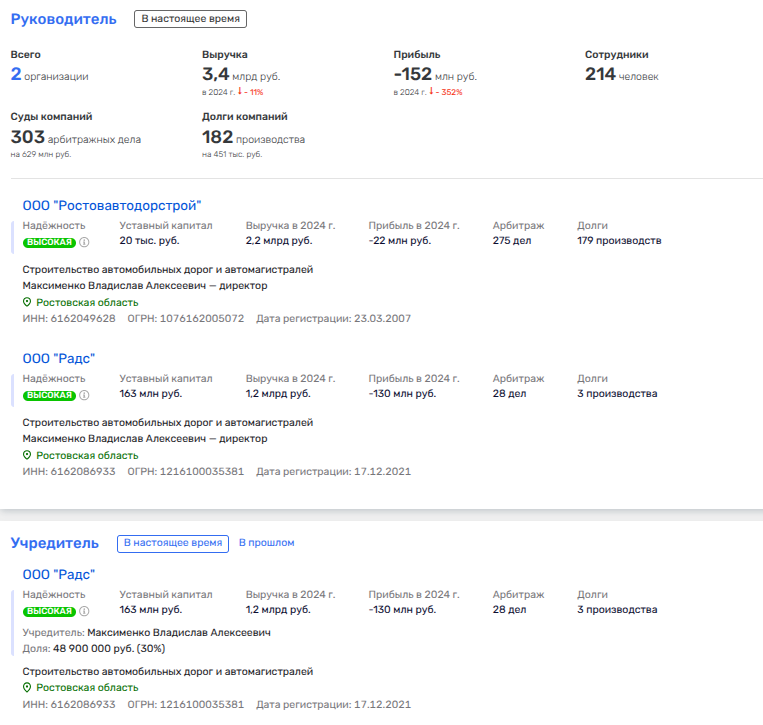
Task: Click the '2 организации' total count
Action: click(x=49, y=75)
